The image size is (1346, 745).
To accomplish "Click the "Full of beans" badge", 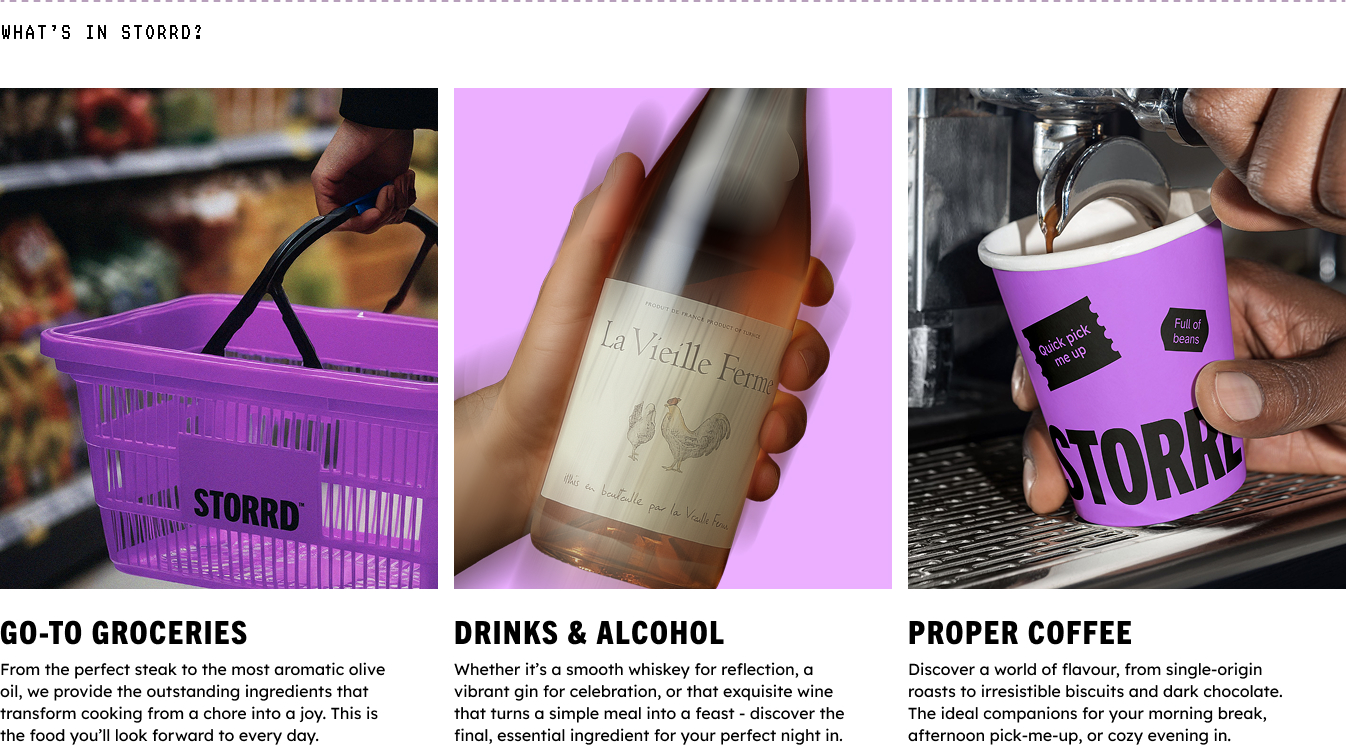I will coord(1185,331).
